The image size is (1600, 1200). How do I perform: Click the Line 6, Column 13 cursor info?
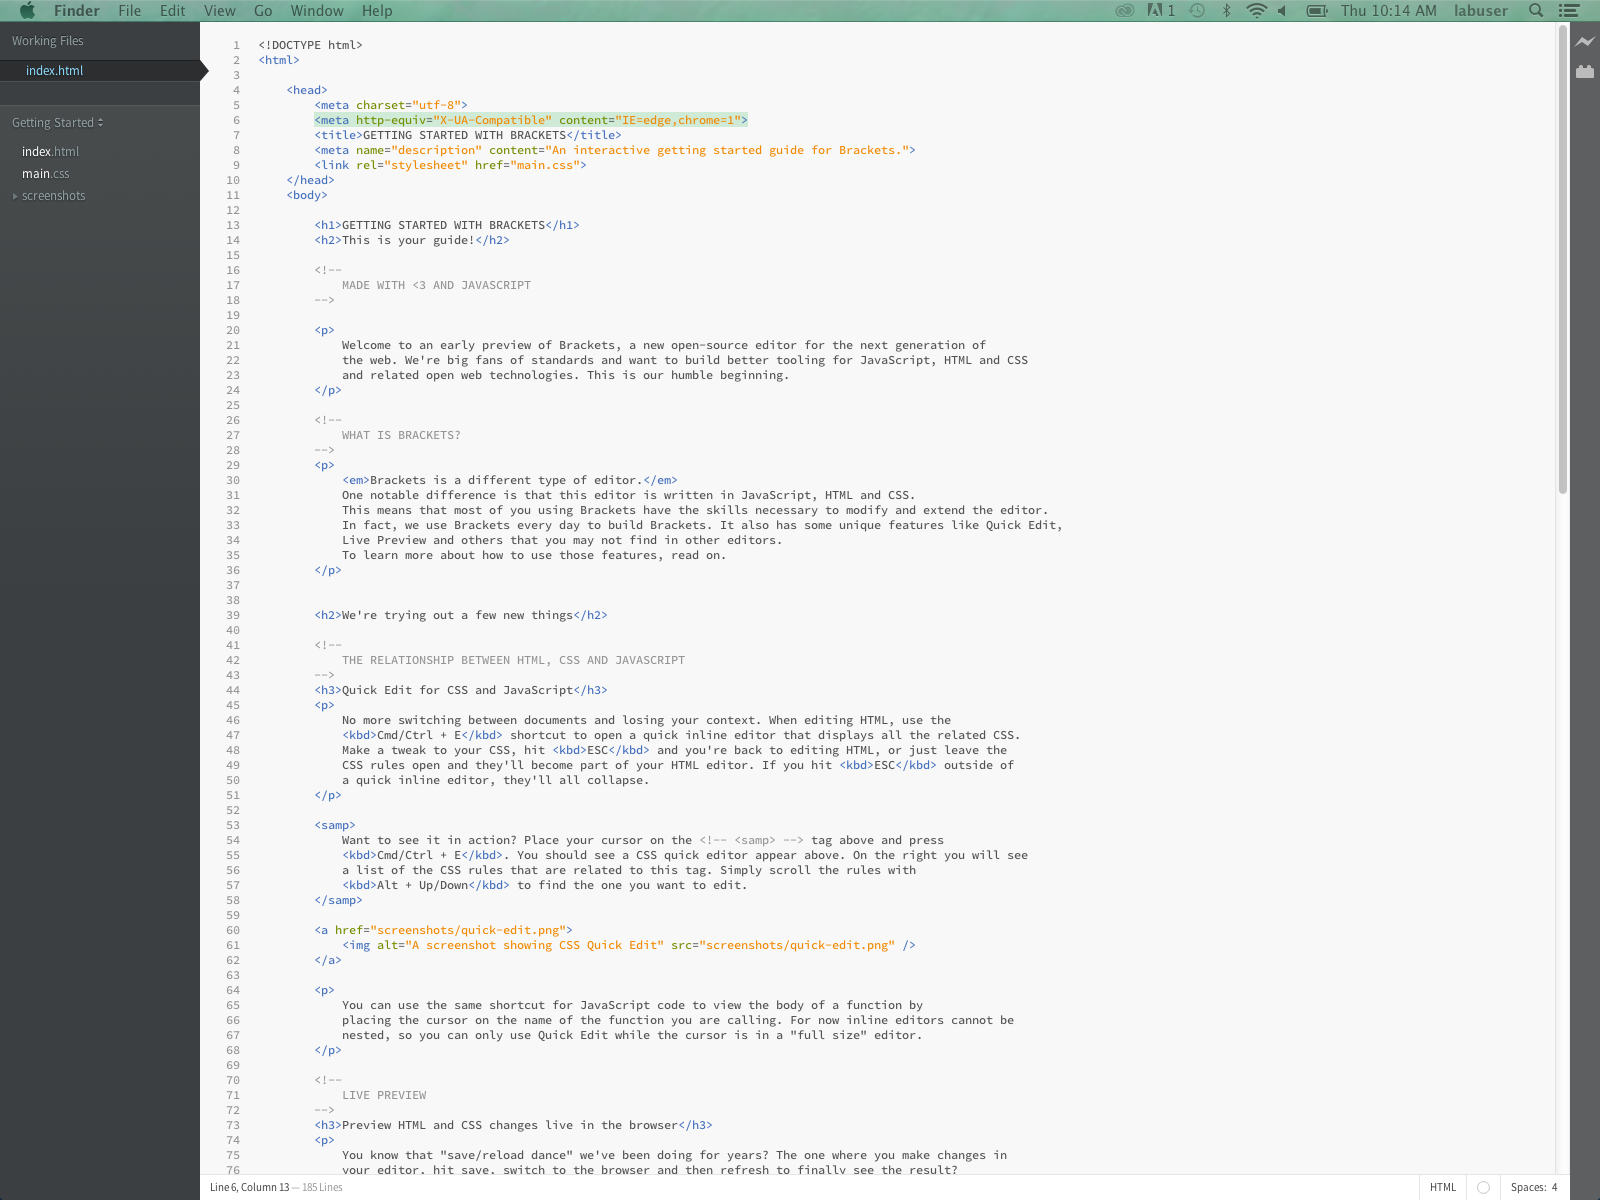(249, 1187)
